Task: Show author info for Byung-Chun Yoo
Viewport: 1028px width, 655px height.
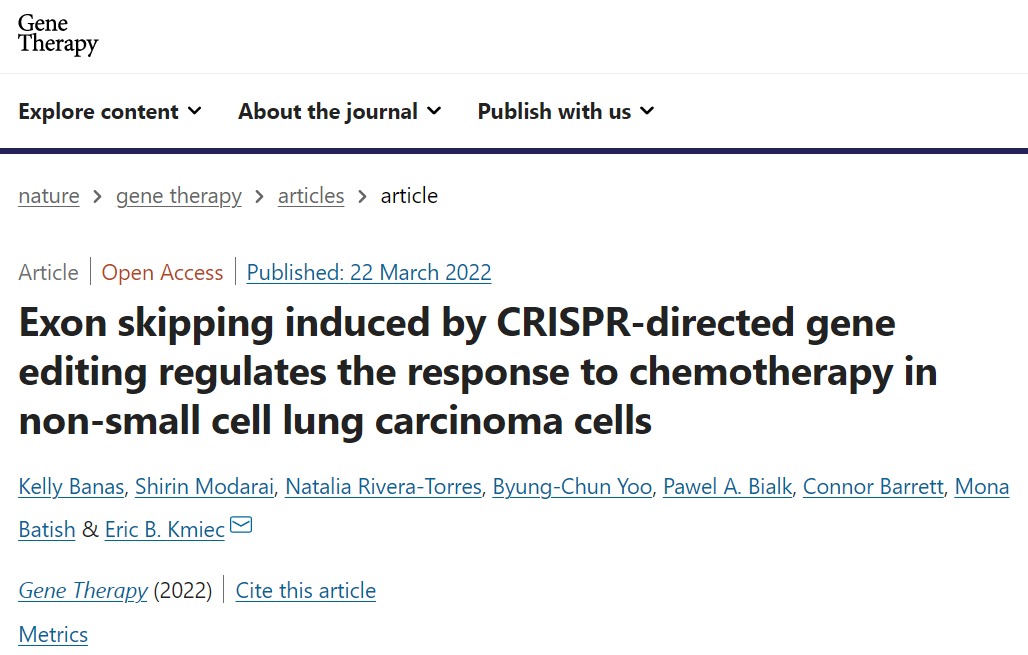Action: tap(573, 487)
